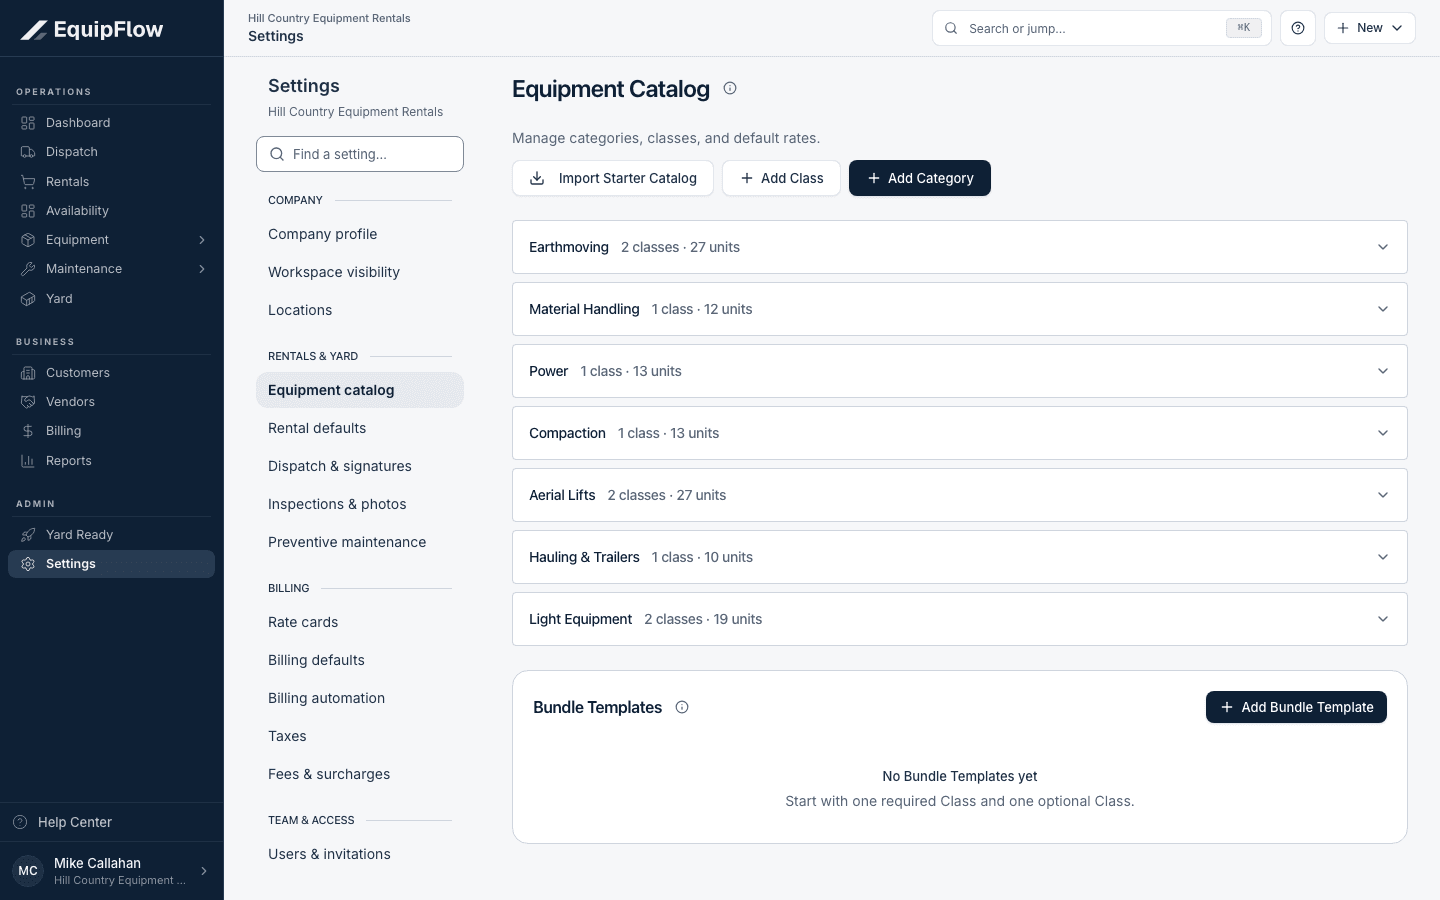Expand the Equipment submenu chevron

pos(202,240)
